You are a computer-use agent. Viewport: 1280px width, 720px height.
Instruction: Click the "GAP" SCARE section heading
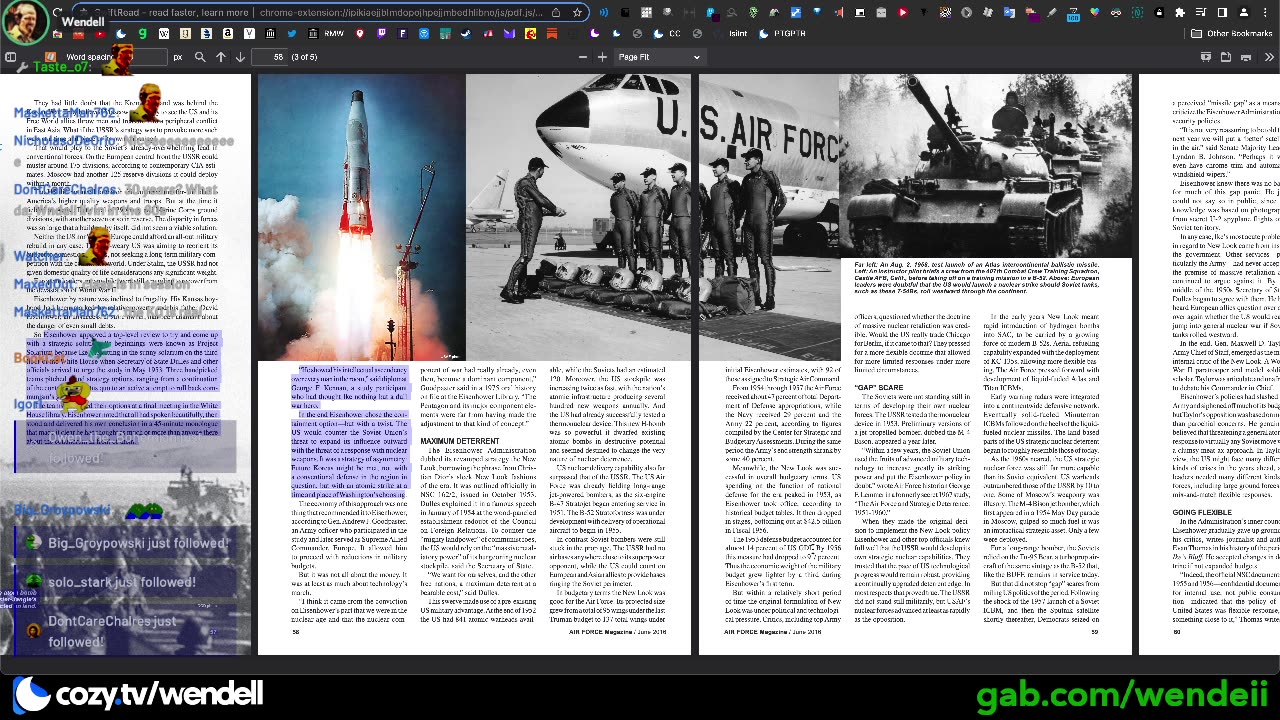880,388
